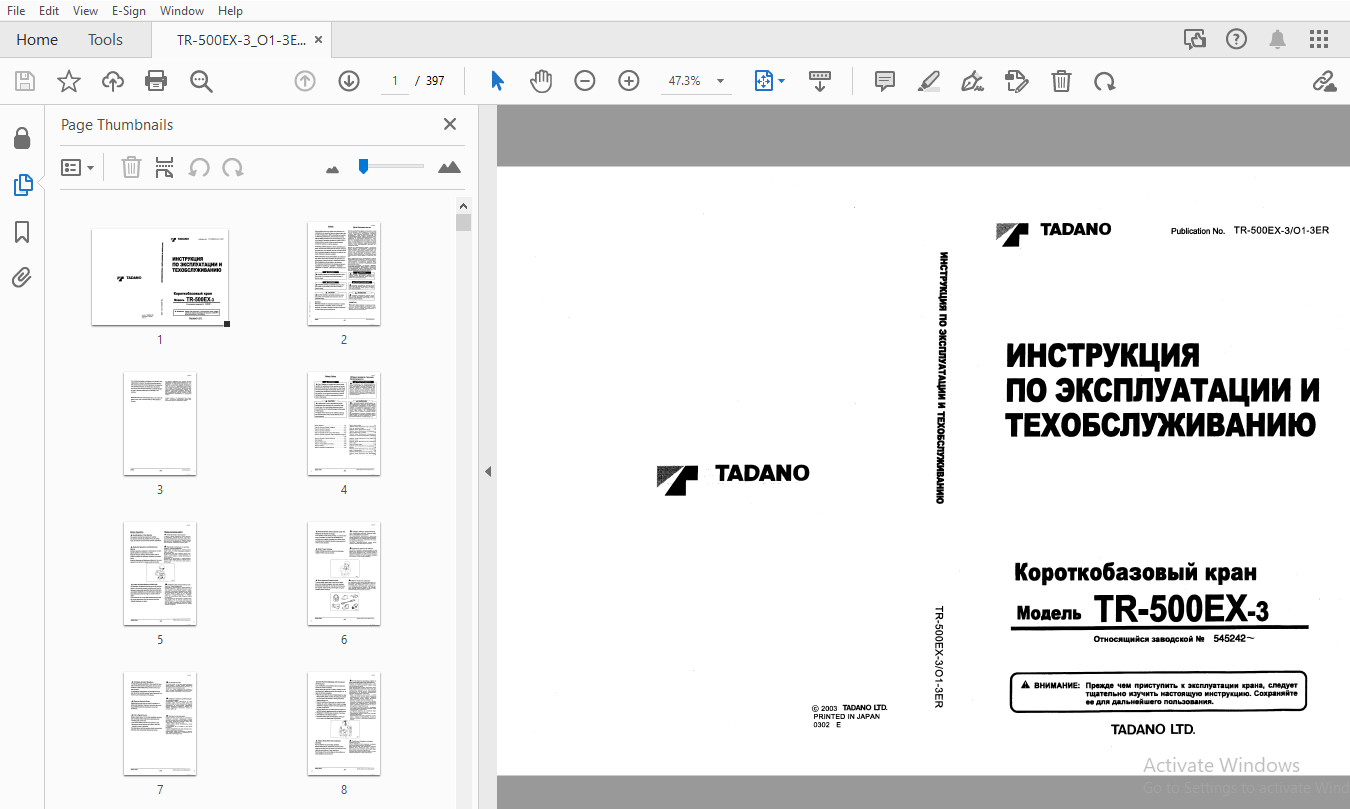1350x809 pixels.
Task: Click the share chat icon in the header
Action: (x=1194, y=40)
